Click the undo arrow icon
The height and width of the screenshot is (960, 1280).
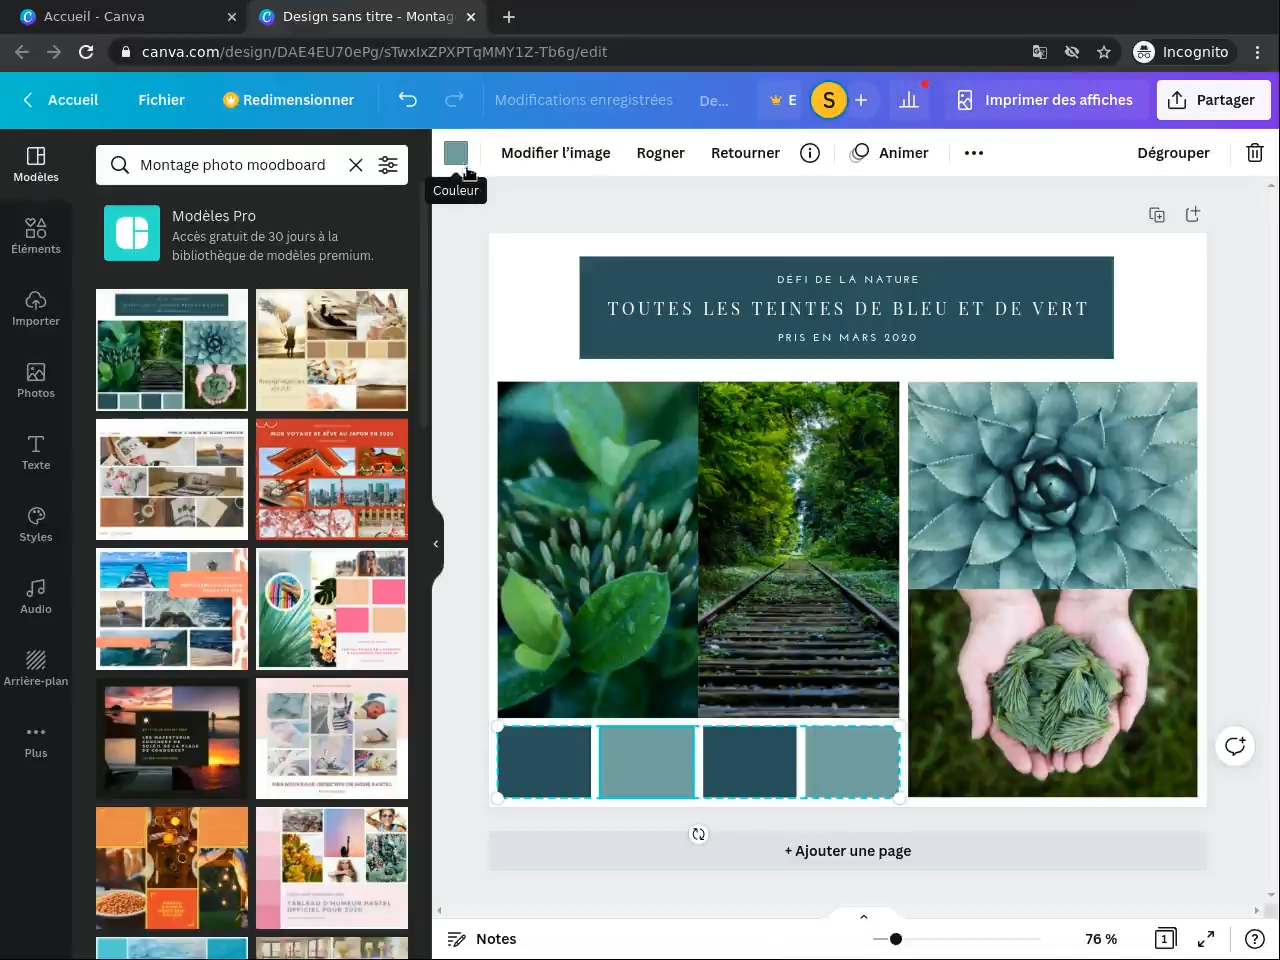407,100
